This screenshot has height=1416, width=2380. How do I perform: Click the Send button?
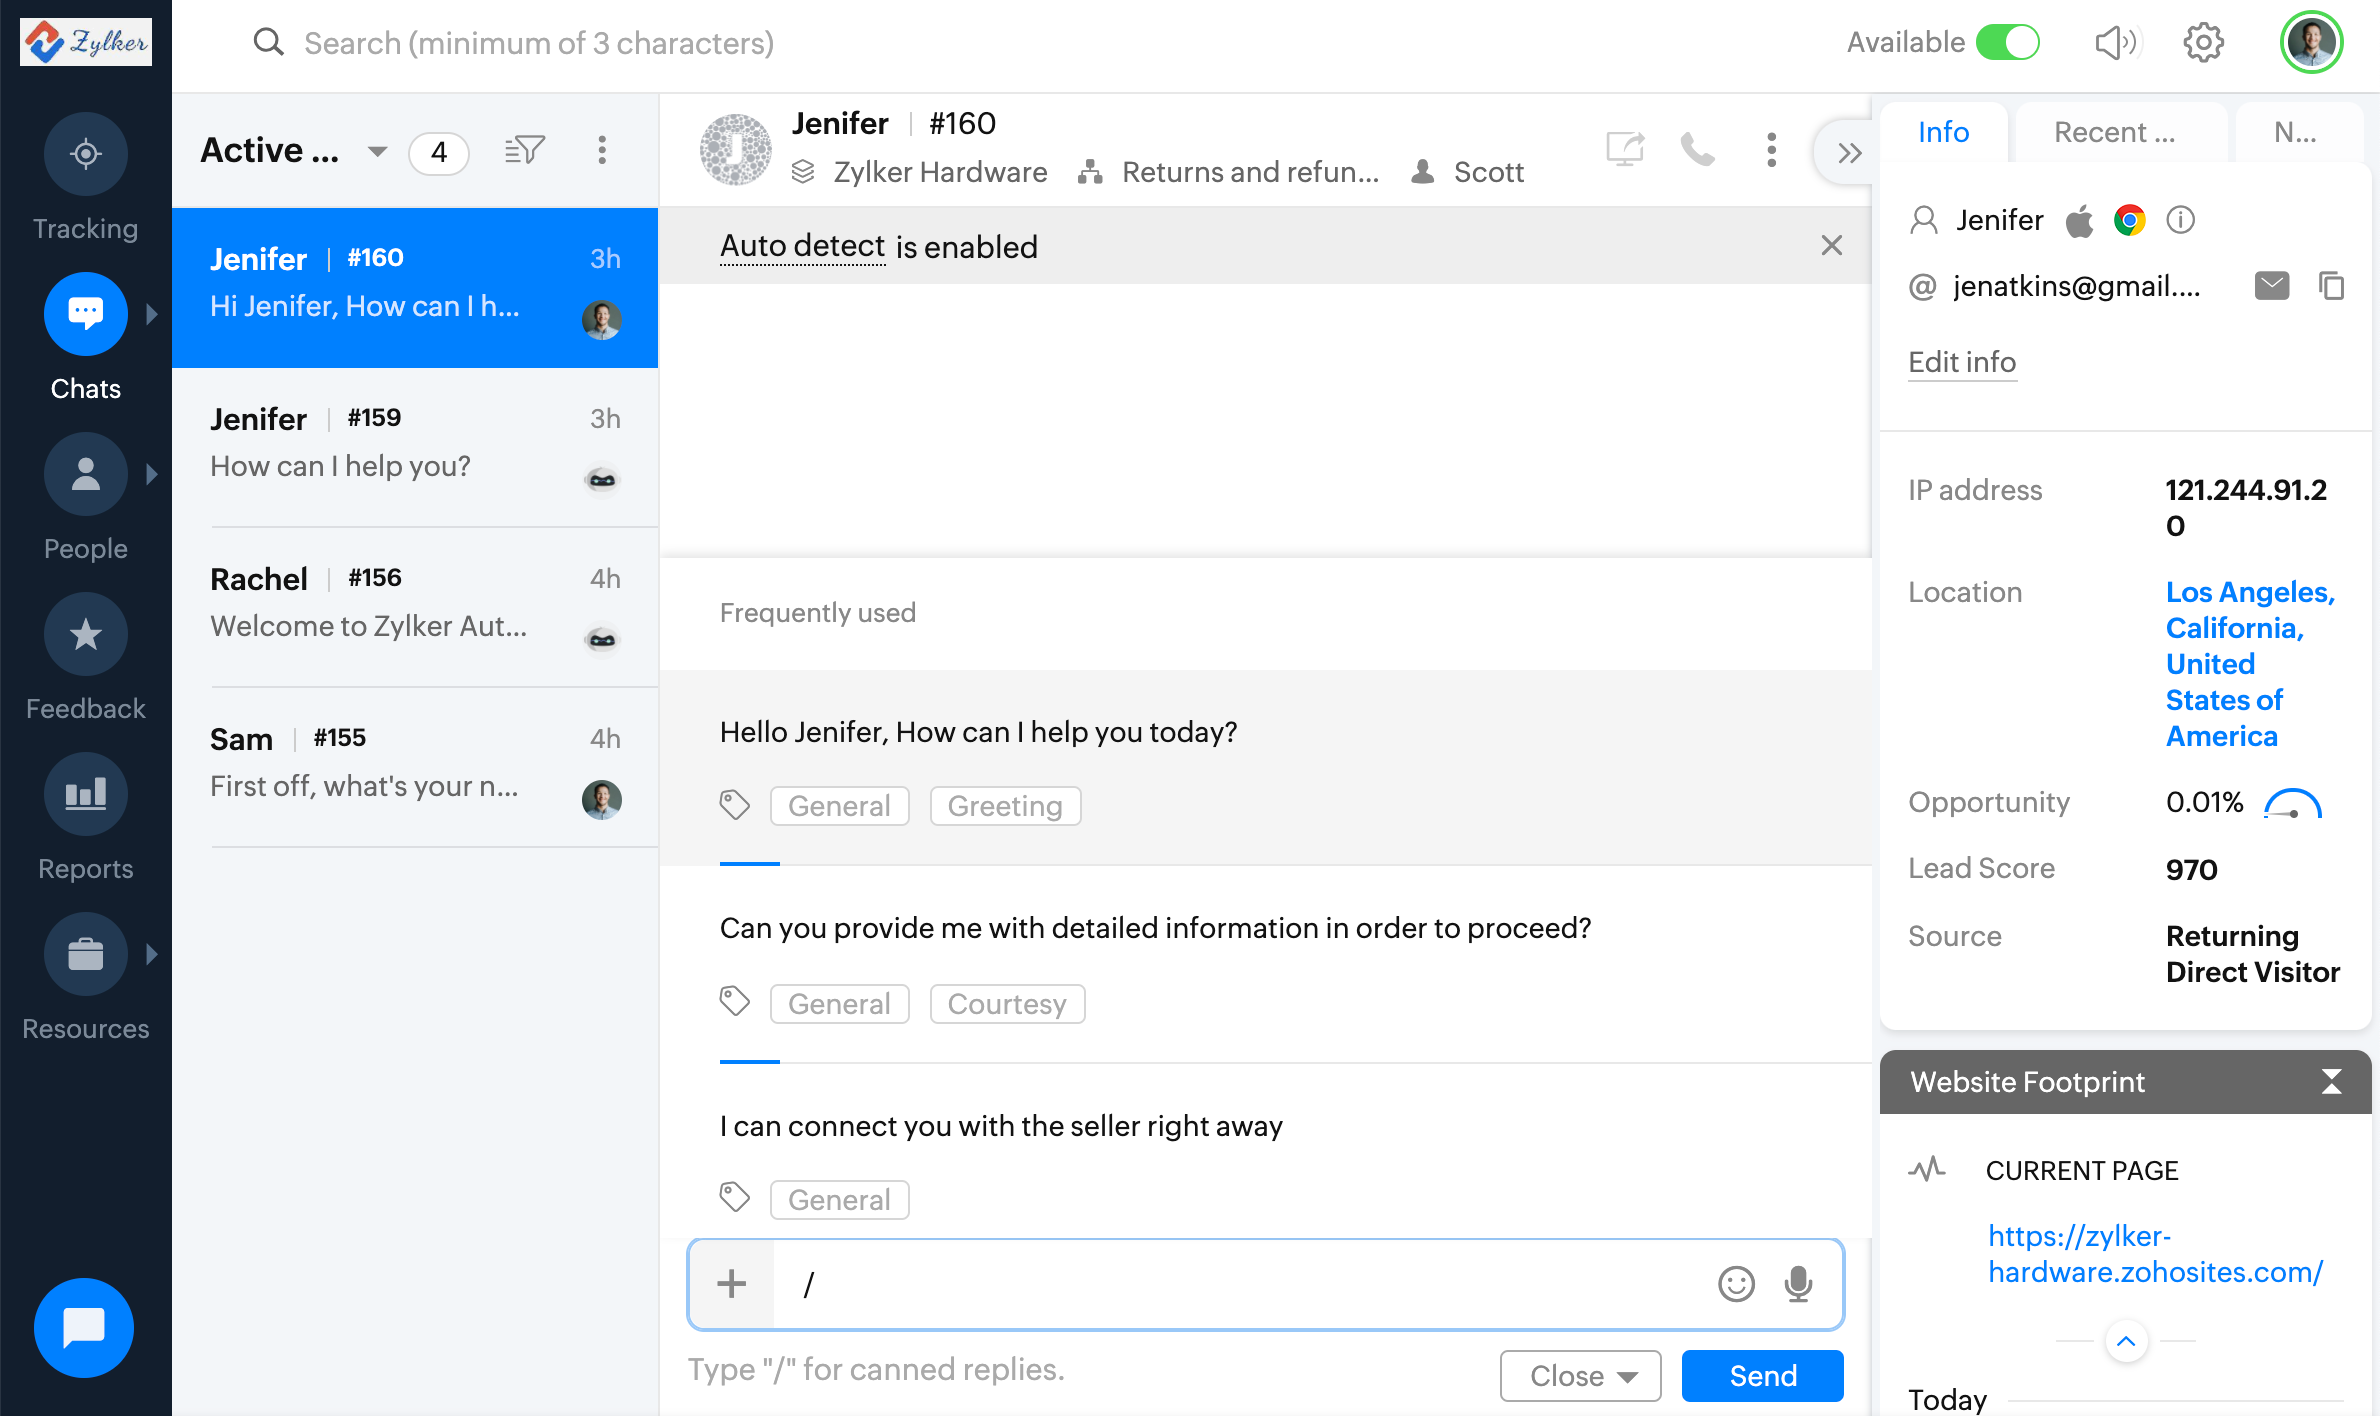pyautogui.click(x=1762, y=1376)
